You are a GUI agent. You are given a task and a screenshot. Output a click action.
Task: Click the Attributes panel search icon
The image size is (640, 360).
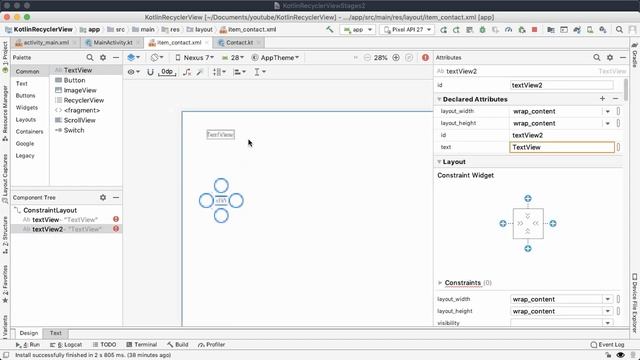click(x=597, y=58)
